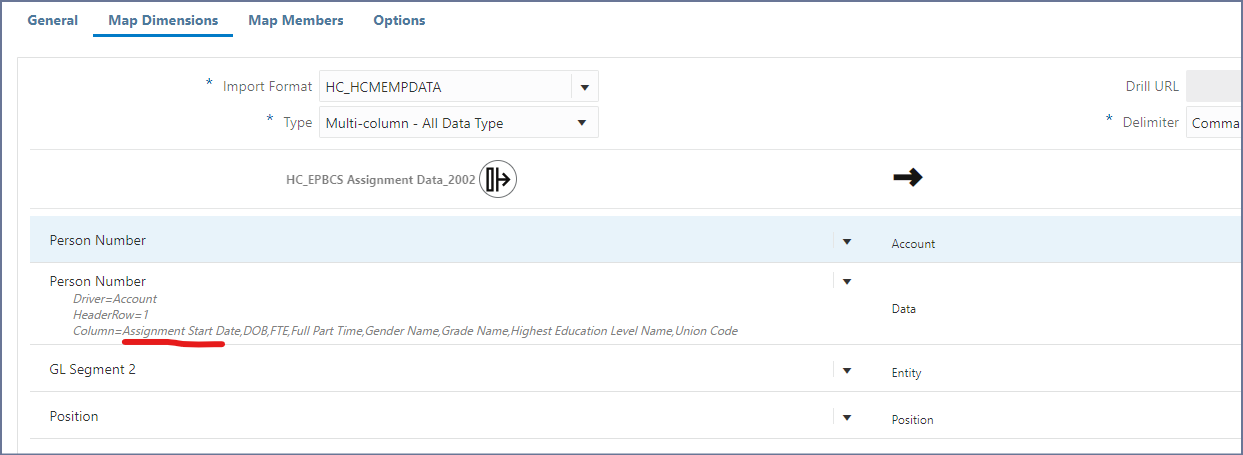Click the Drill URL input field
1243x455 pixels.
[x=1214, y=86]
